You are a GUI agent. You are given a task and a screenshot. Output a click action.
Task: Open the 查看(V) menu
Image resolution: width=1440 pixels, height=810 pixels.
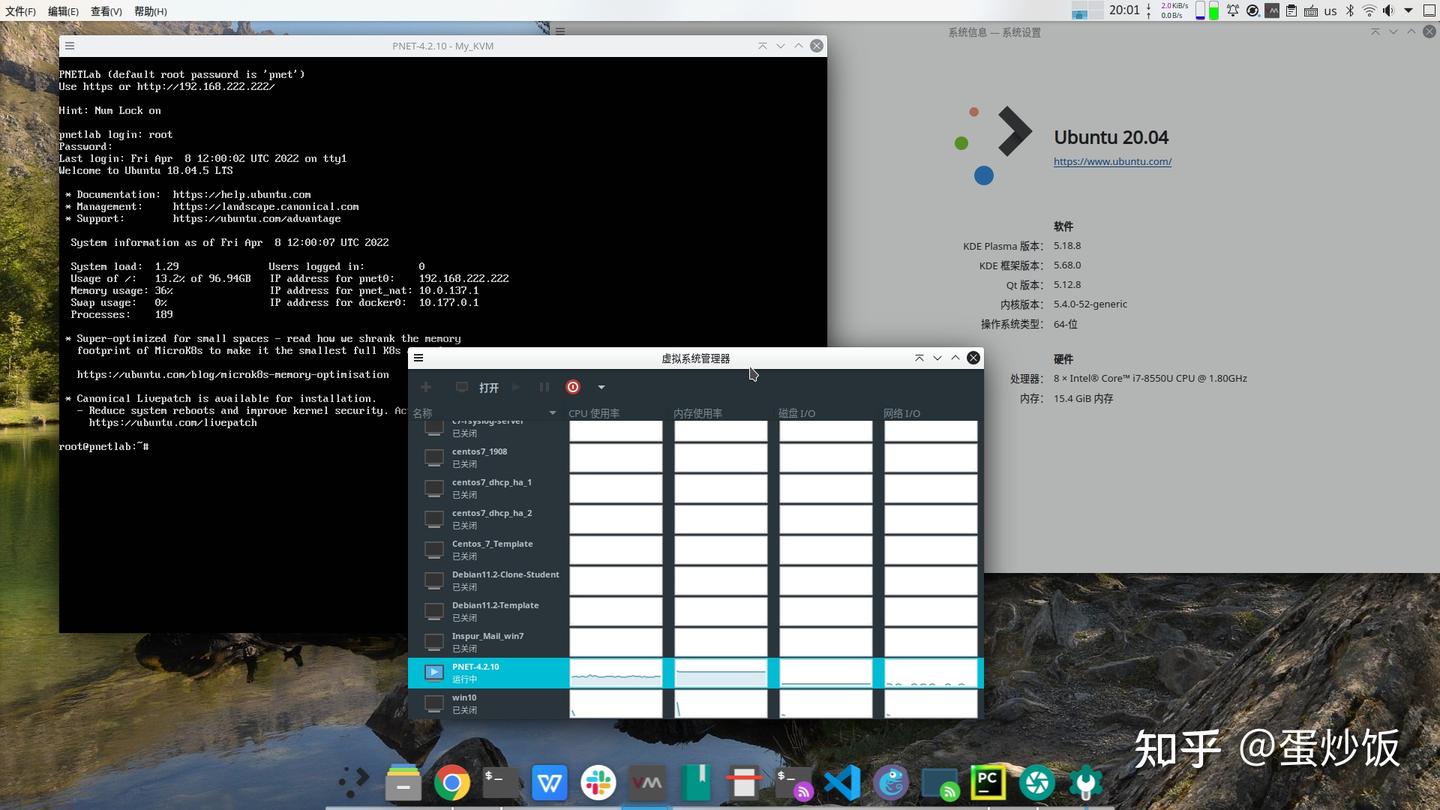[106, 11]
